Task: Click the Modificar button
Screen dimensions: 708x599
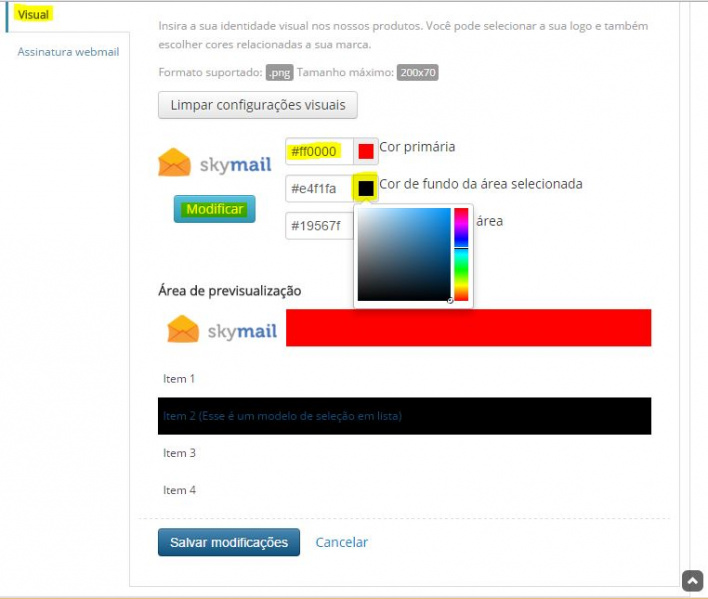Action: pos(214,209)
